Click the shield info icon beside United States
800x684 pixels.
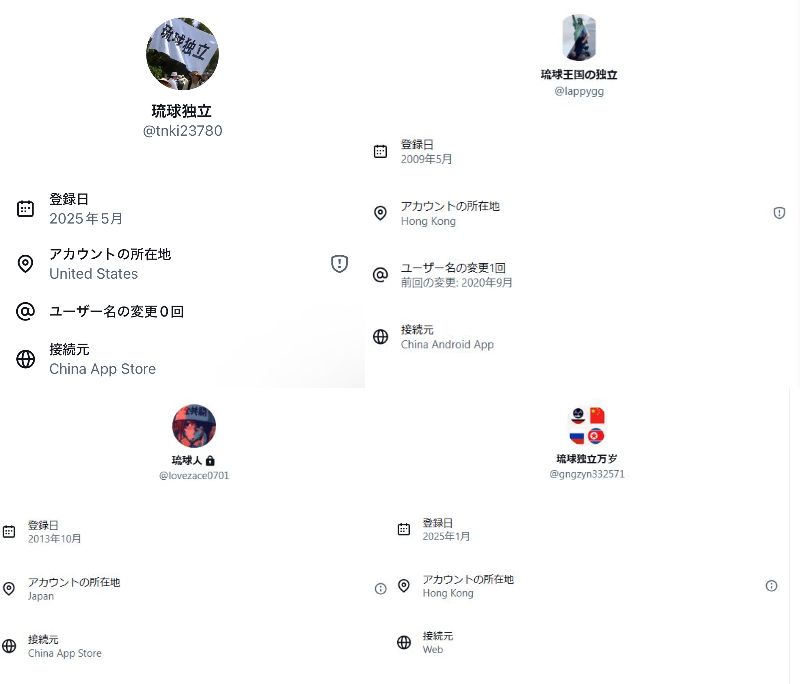[x=339, y=264]
